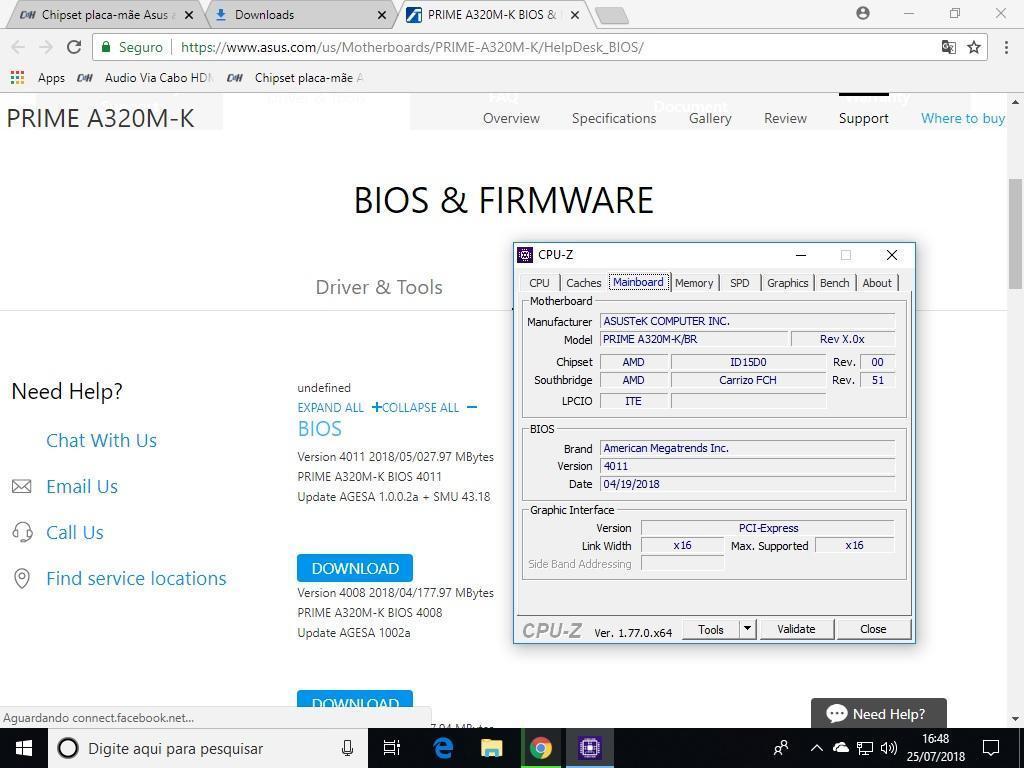Click the Windows search box
This screenshot has width=1024, height=768.
(208, 748)
